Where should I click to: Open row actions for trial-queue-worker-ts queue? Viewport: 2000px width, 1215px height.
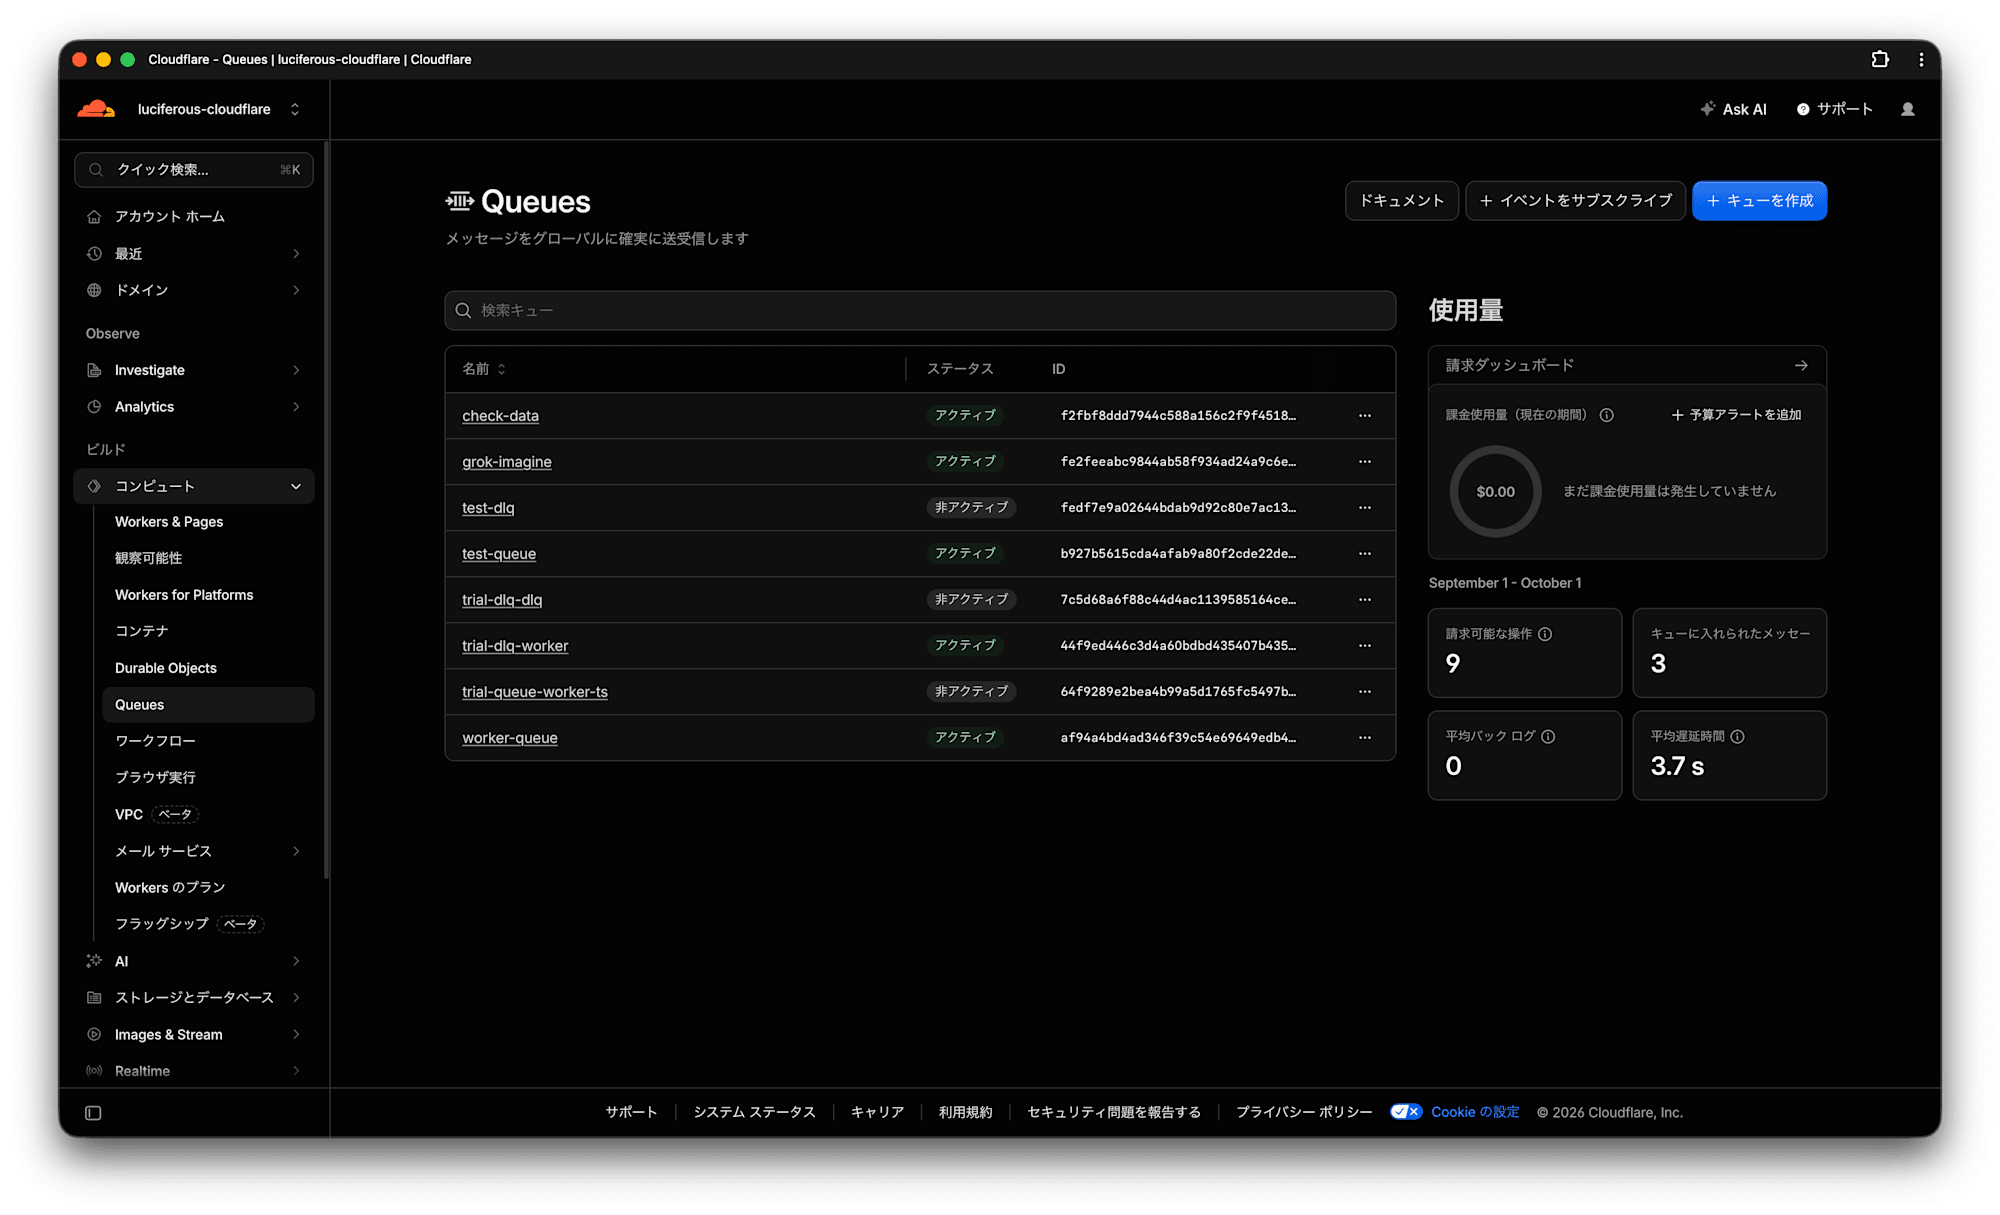[1365, 691]
